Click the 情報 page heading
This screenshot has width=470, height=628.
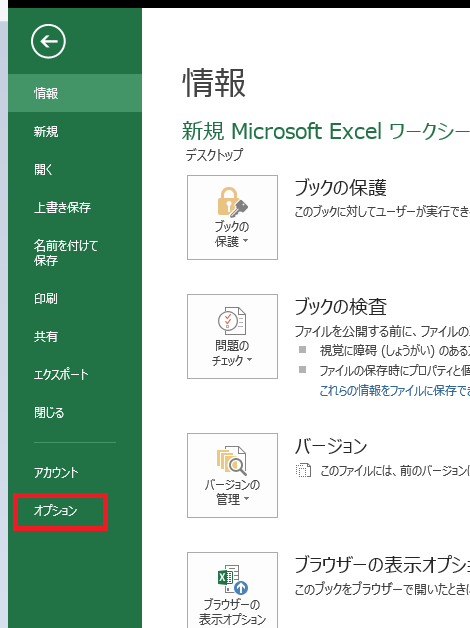pyautogui.click(x=214, y=83)
